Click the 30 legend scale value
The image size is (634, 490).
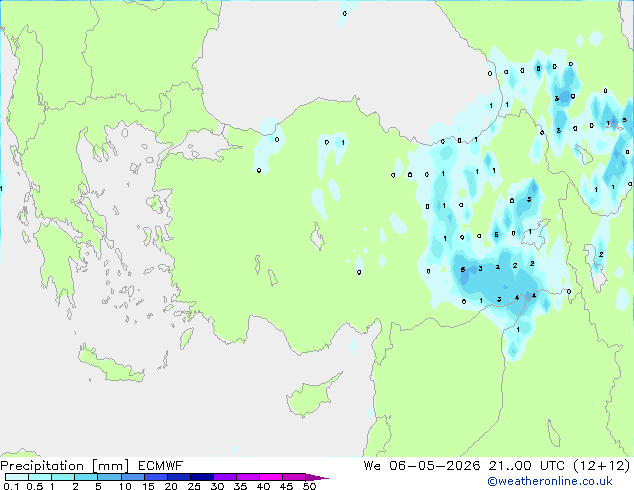click(217, 486)
